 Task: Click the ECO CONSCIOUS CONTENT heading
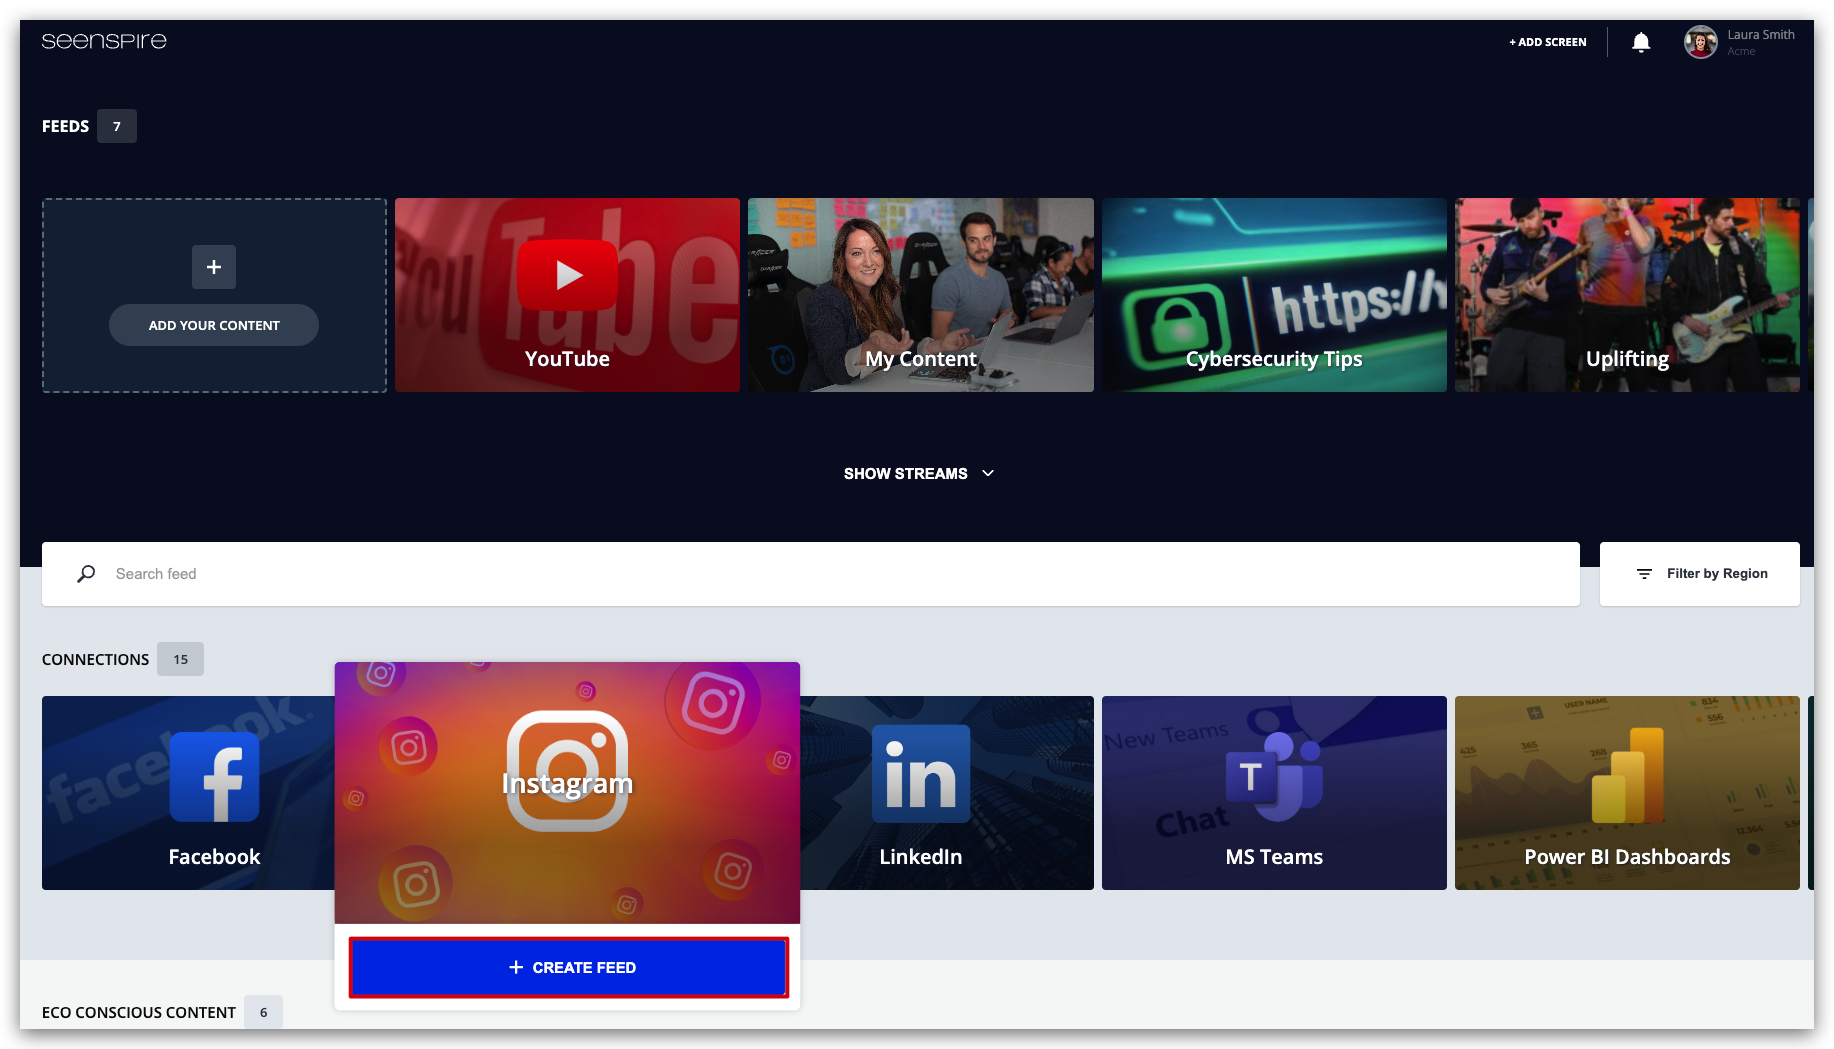[x=139, y=1012]
